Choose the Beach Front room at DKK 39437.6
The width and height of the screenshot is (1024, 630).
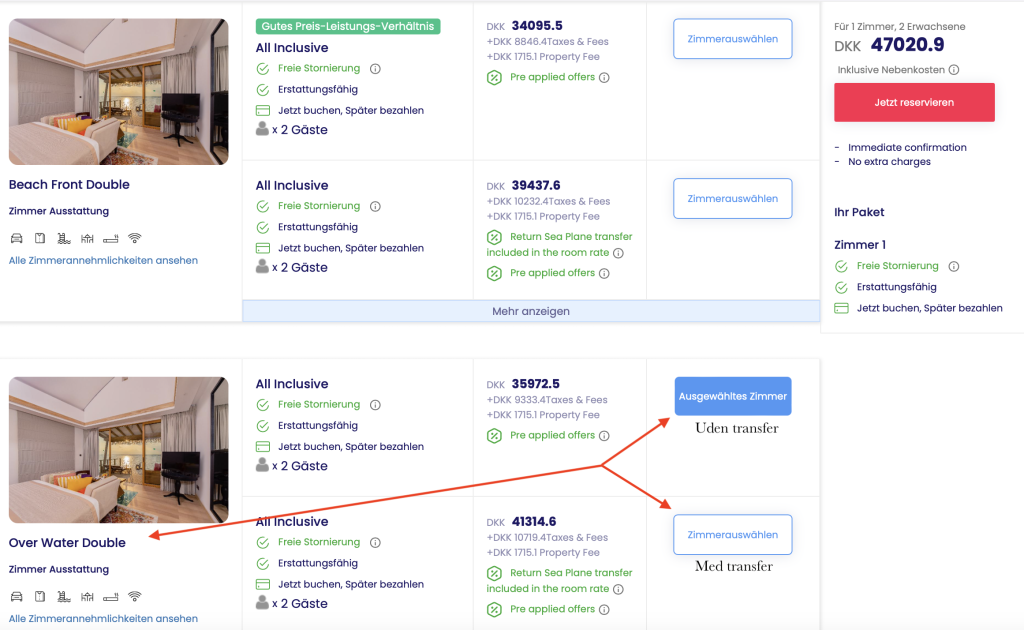point(732,199)
